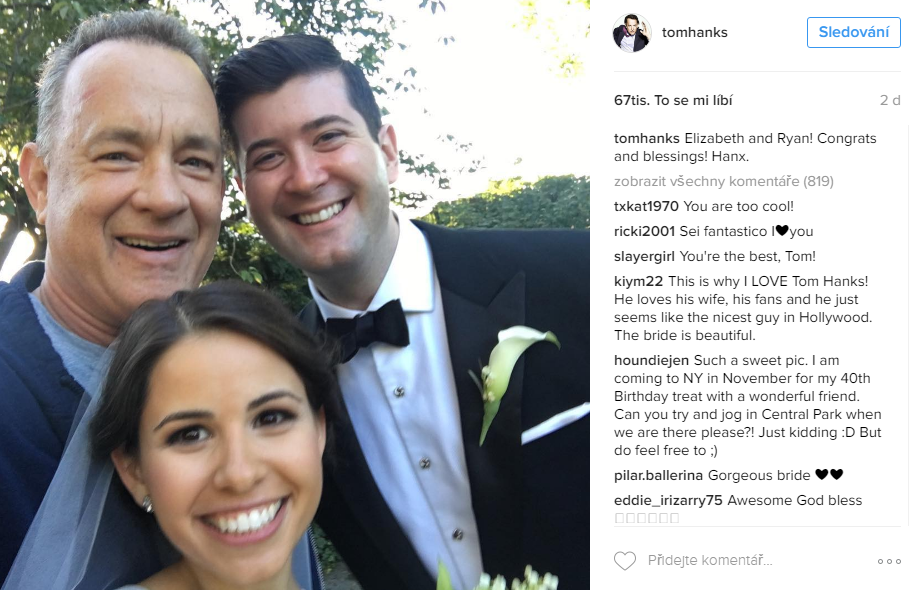This screenshot has width=909, height=590.
Task: Open eddie_irizarry75 profile link
Action: click(x=668, y=500)
